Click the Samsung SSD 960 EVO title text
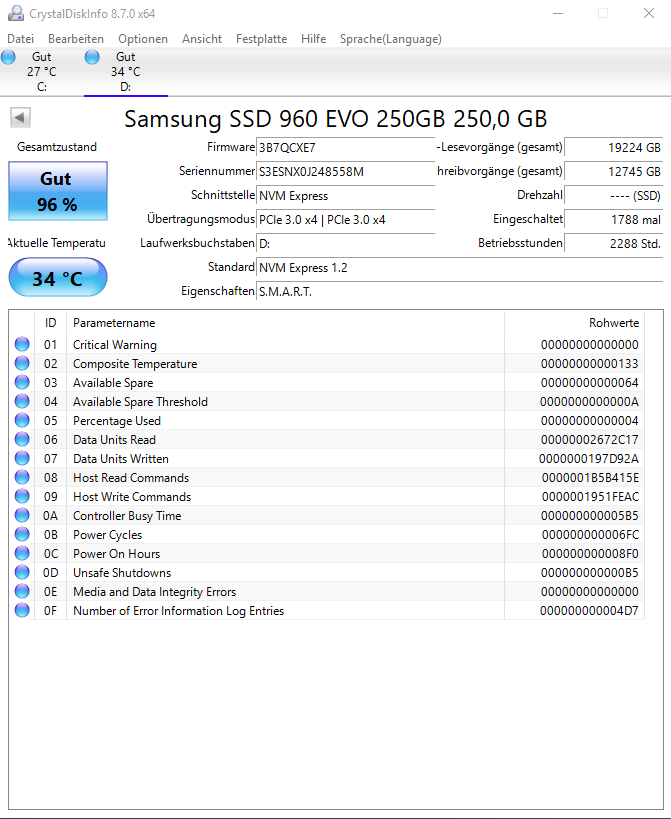 pyautogui.click(x=335, y=119)
